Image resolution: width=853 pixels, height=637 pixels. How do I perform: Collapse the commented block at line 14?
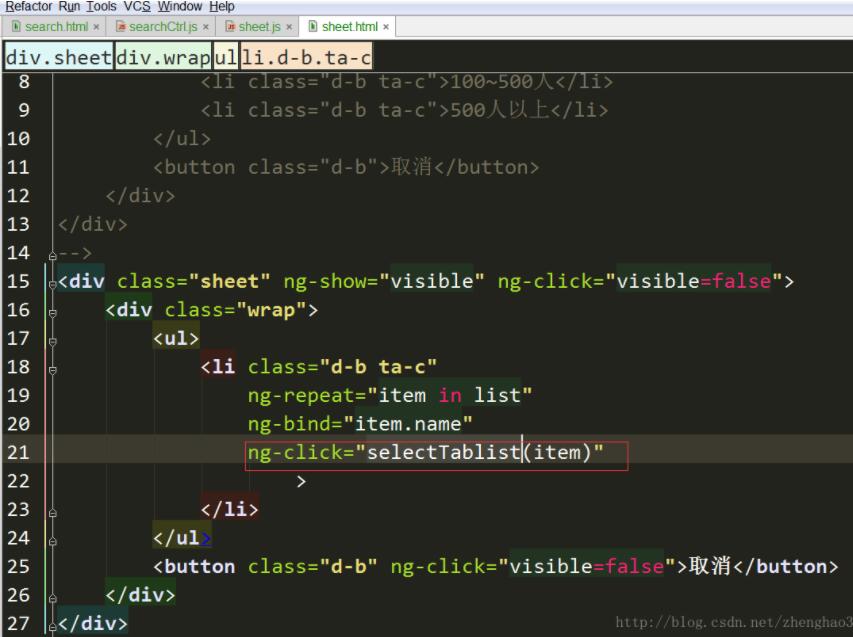click(x=52, y=253)
